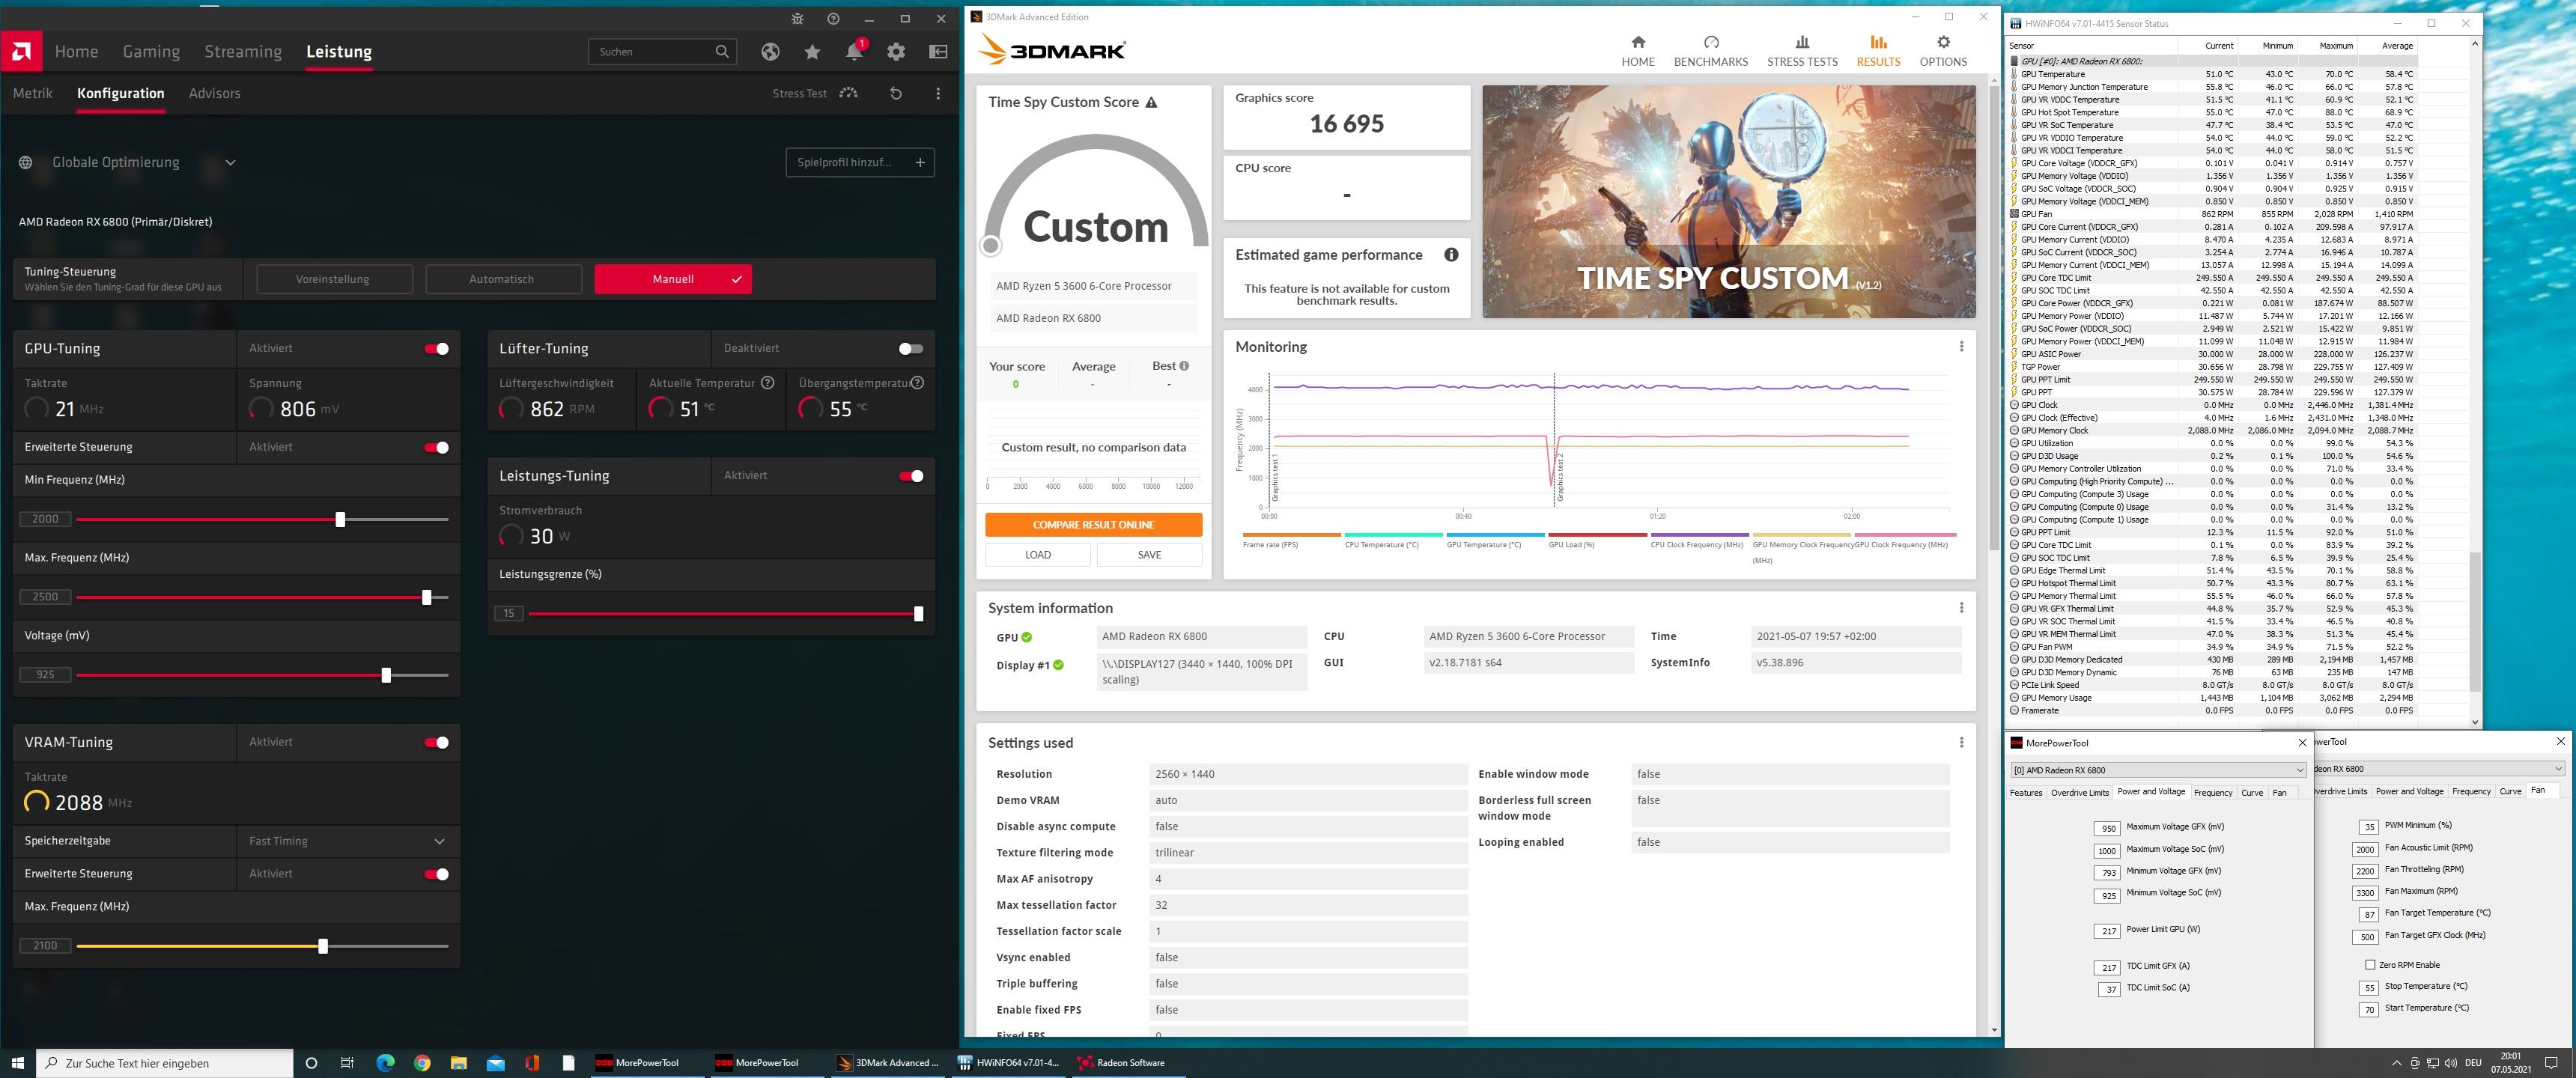Expand the Globale Optimierung dropdown
The image size is (2576, 1078).
[x=230, y=162]
